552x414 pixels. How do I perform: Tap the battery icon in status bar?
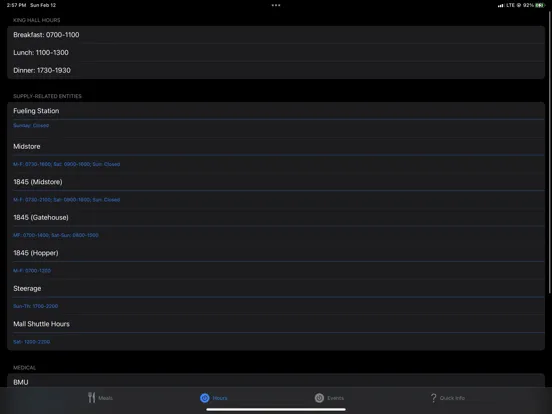click(540, 5)
